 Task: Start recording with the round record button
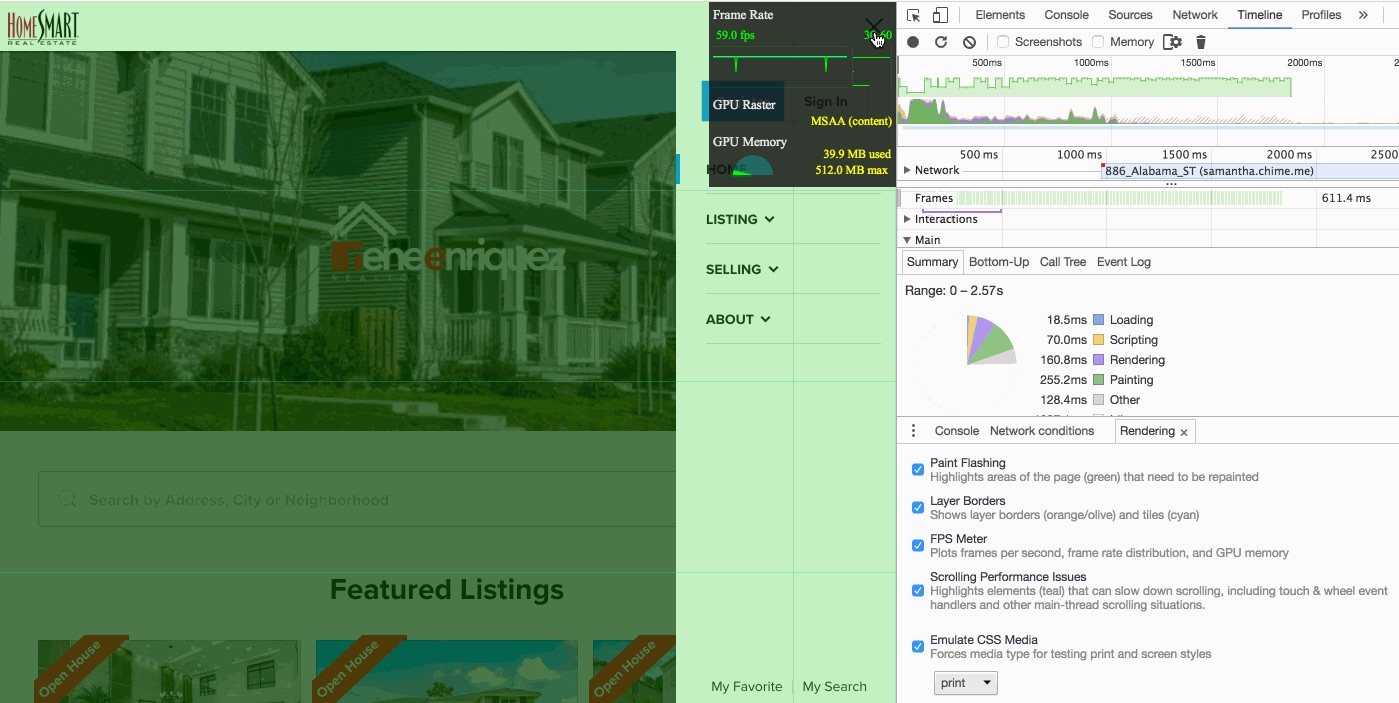click(913, 42)
